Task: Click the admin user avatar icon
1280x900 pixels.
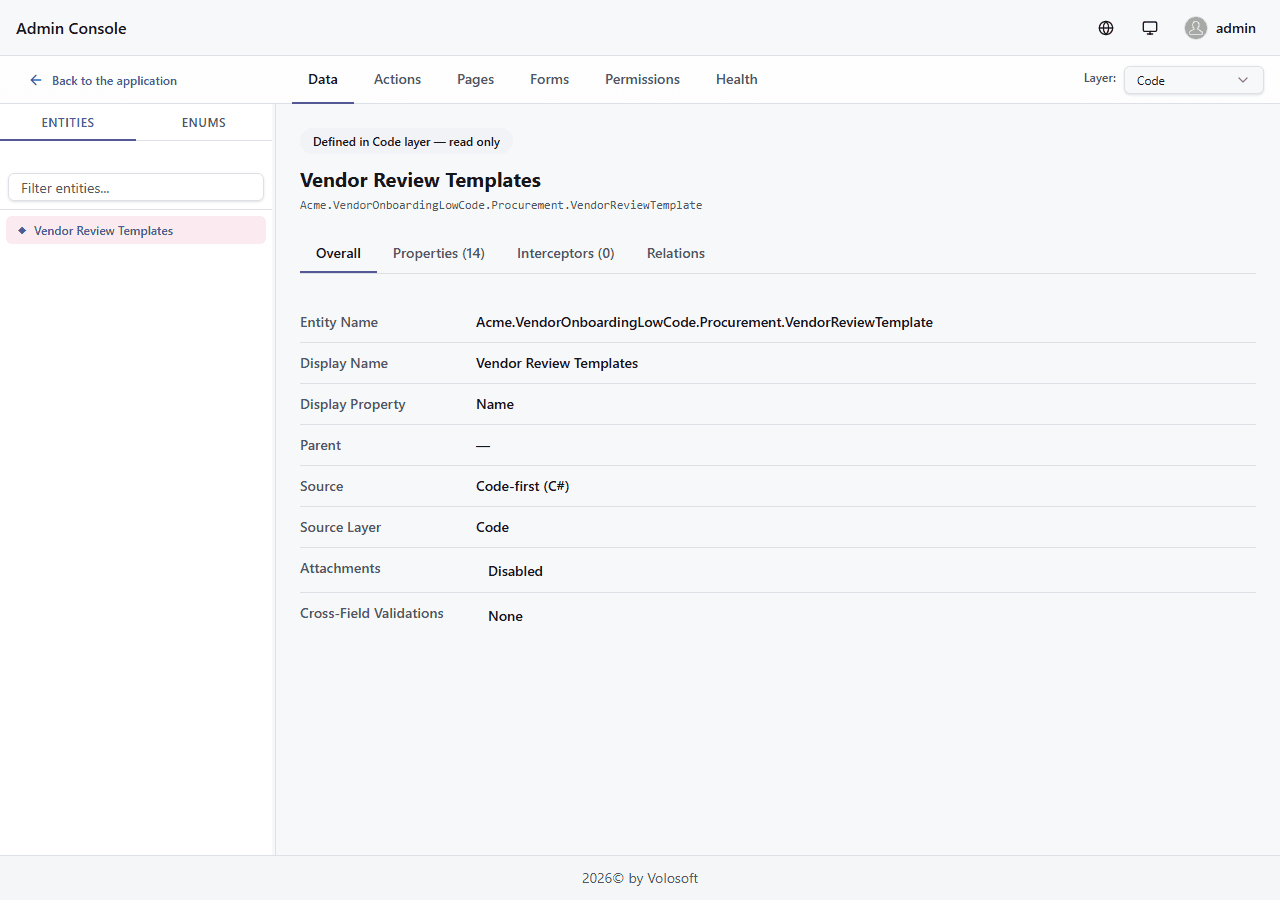Action: click(x=1196, y=28)
